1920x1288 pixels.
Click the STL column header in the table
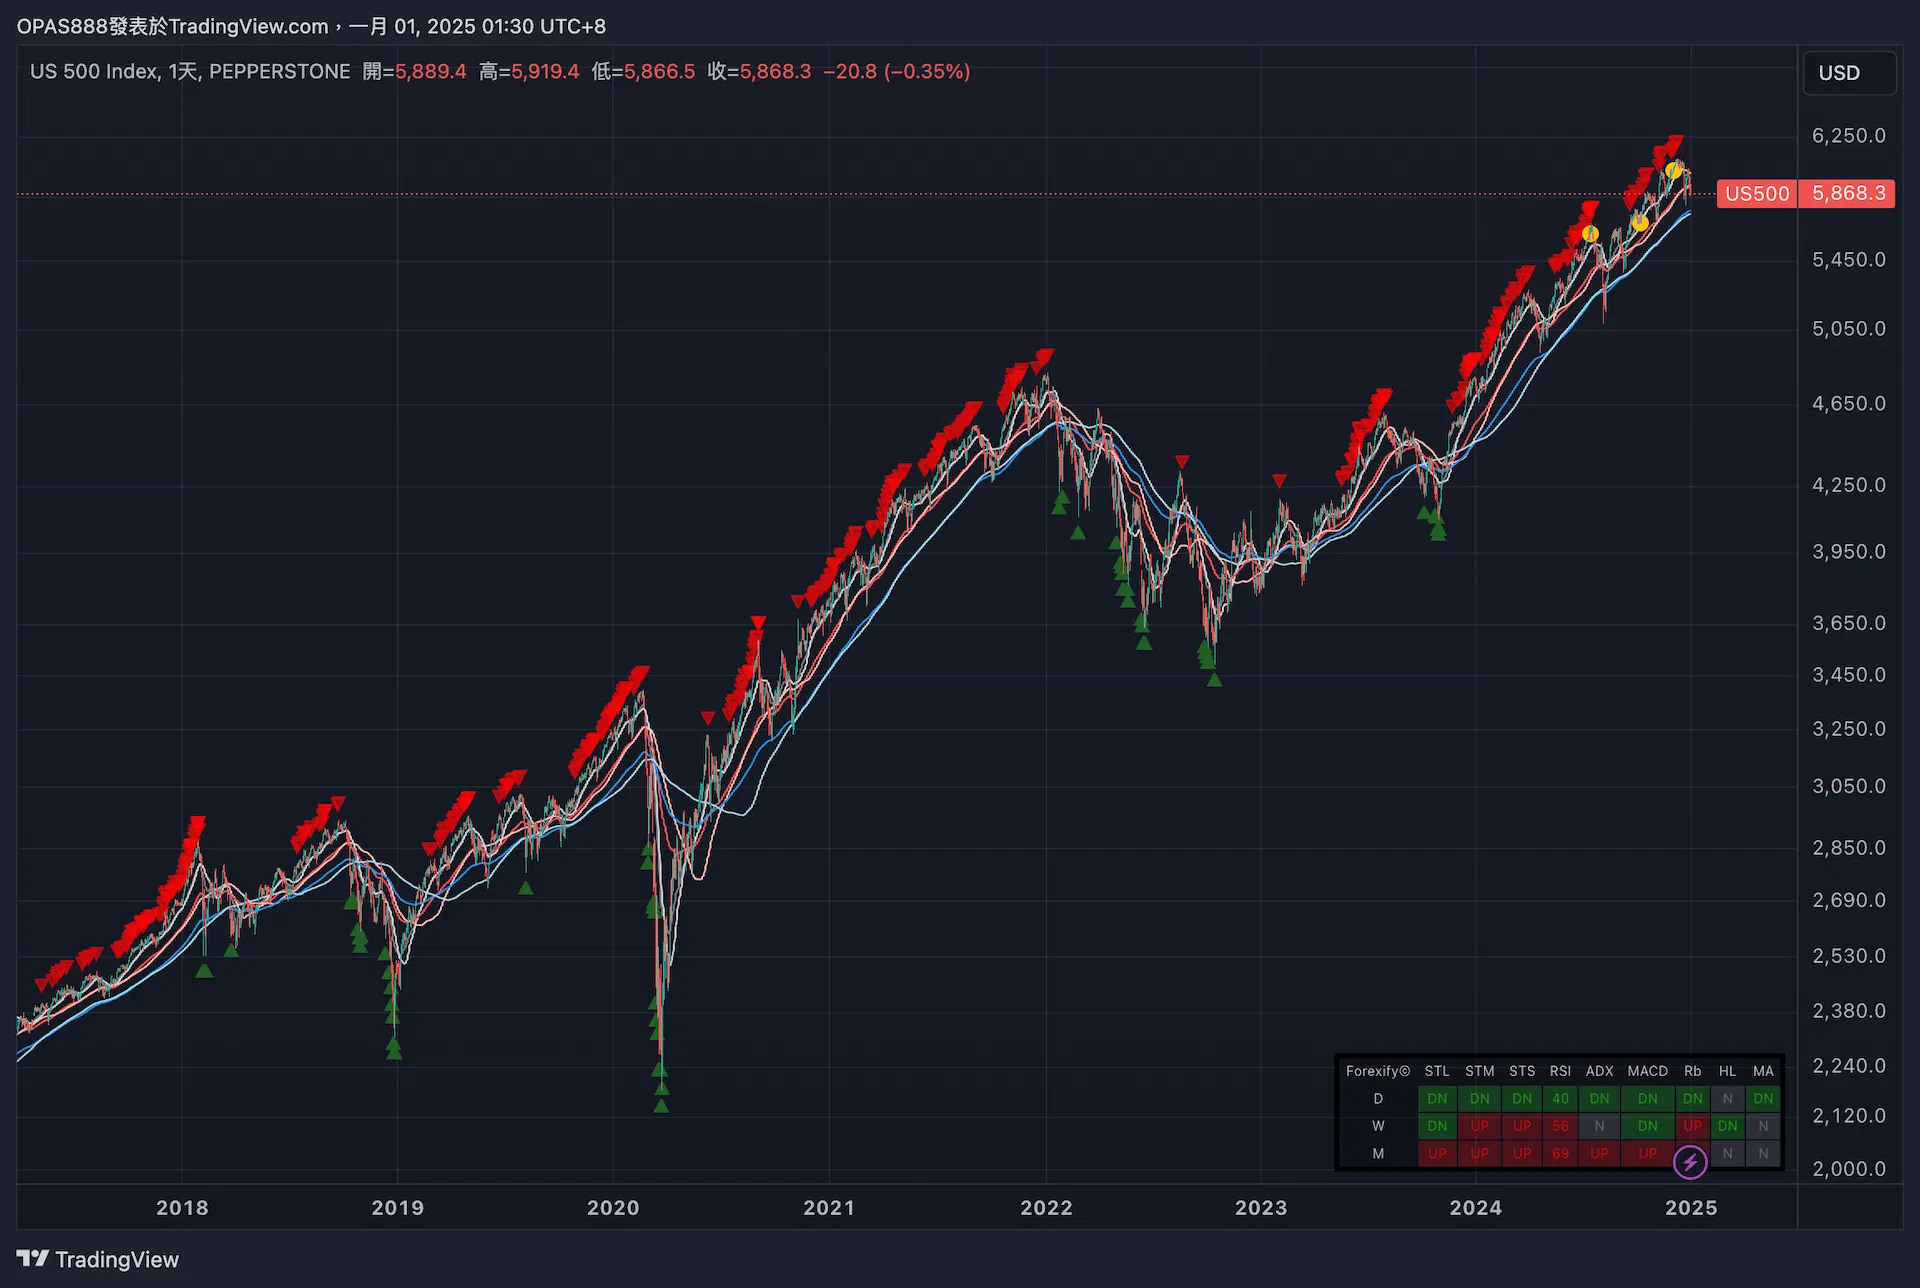[x=1437, y=1071]
